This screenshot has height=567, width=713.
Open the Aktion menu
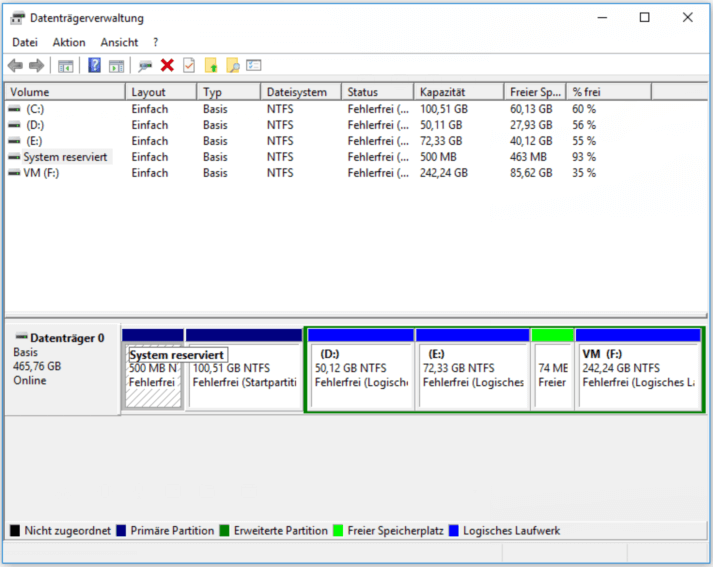[69, 42]
